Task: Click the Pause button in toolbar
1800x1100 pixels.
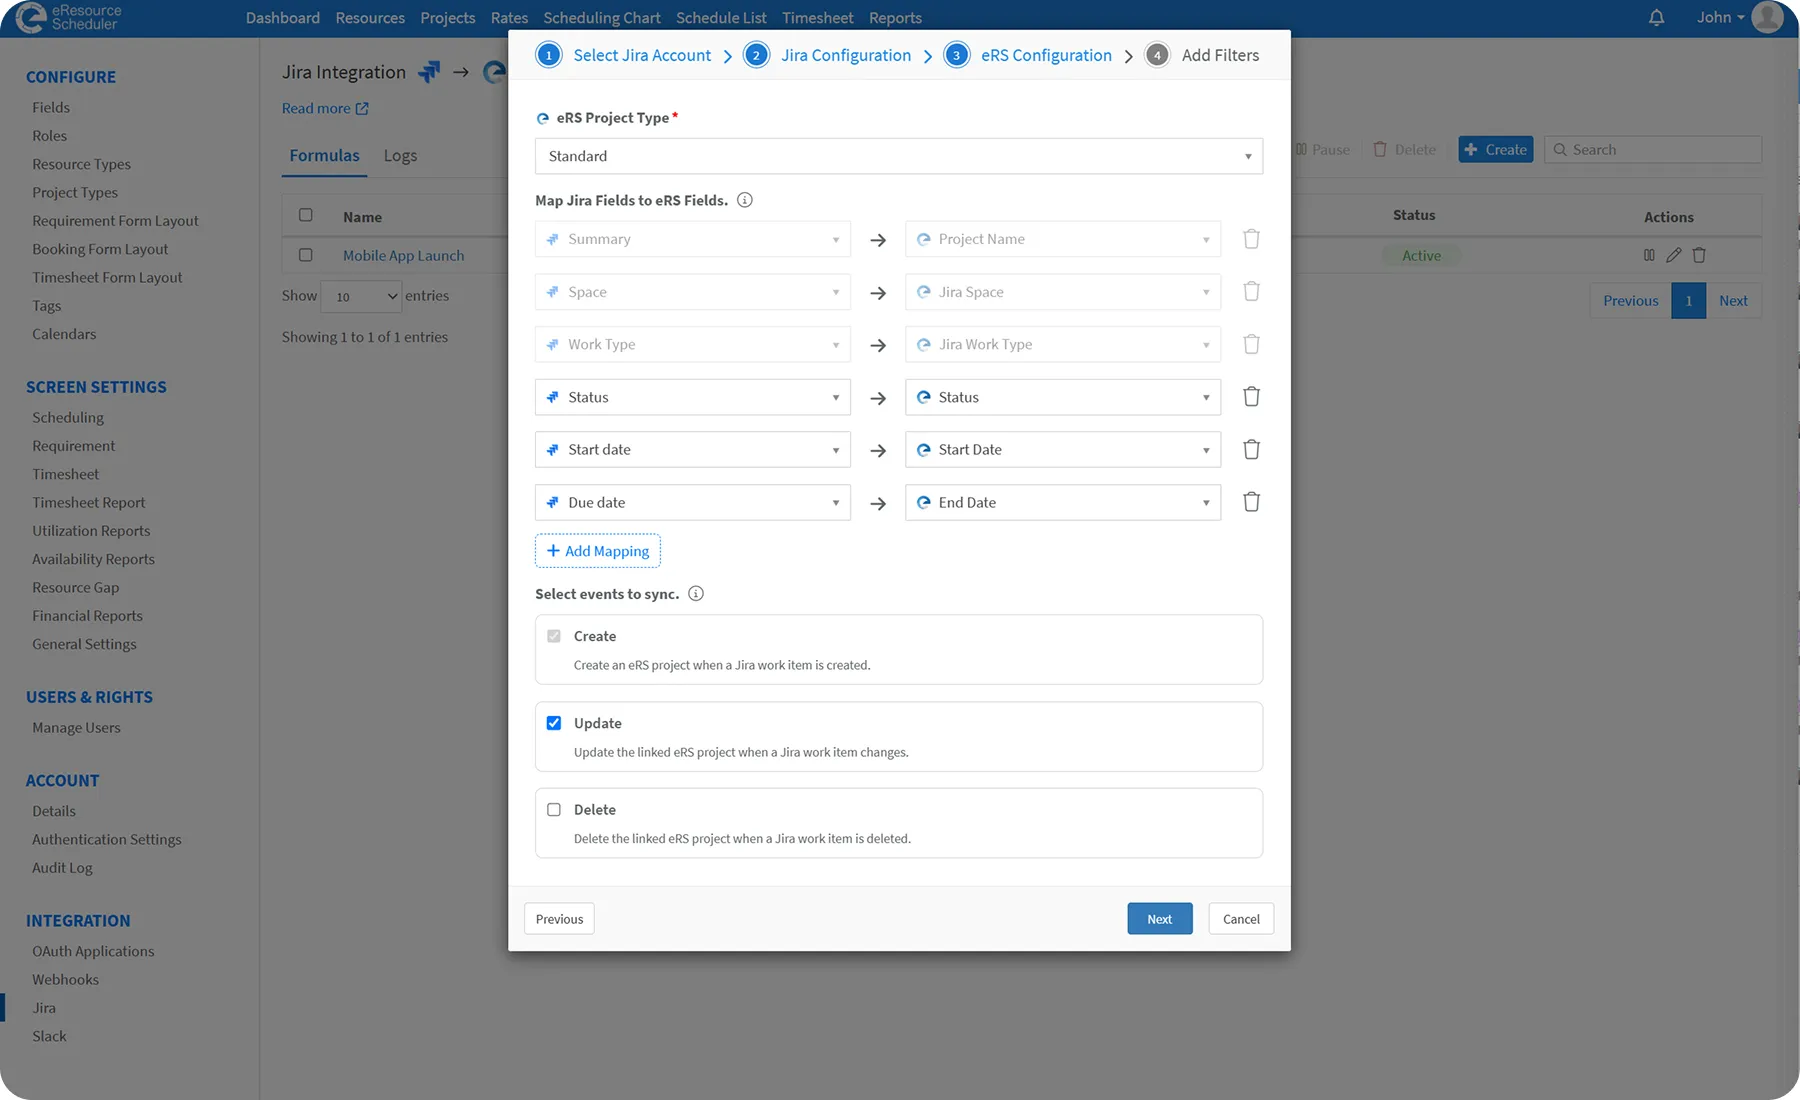Action: pos(1322,150)
